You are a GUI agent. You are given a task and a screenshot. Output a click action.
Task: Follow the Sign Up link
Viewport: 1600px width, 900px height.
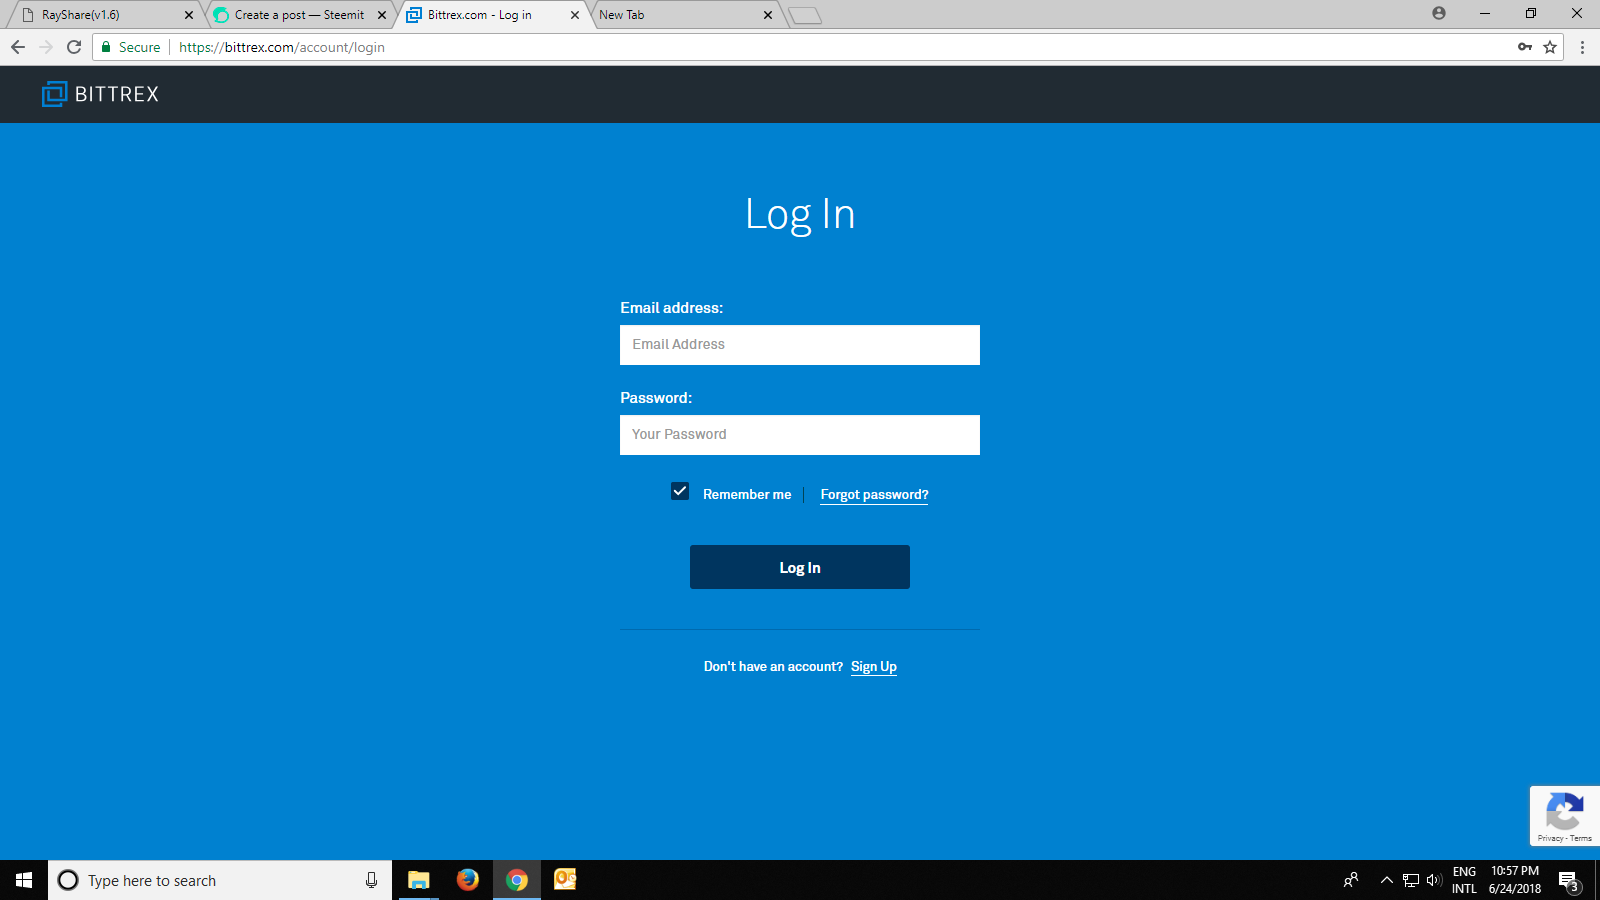874,667
